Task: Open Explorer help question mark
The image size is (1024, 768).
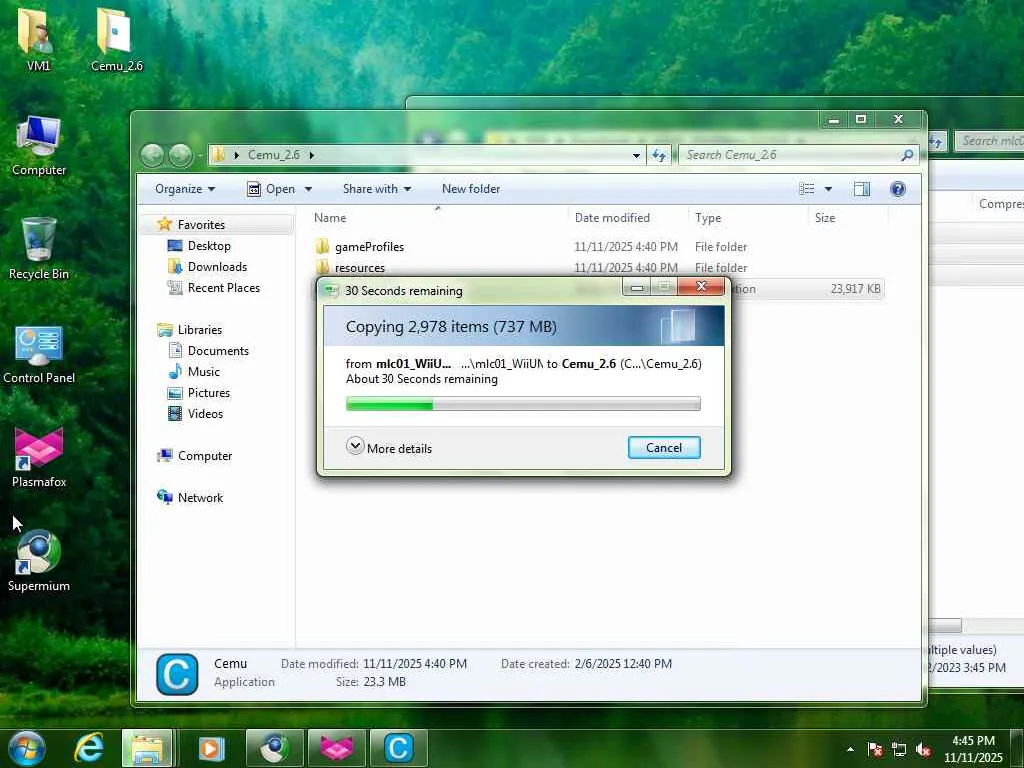Action: 898,189
